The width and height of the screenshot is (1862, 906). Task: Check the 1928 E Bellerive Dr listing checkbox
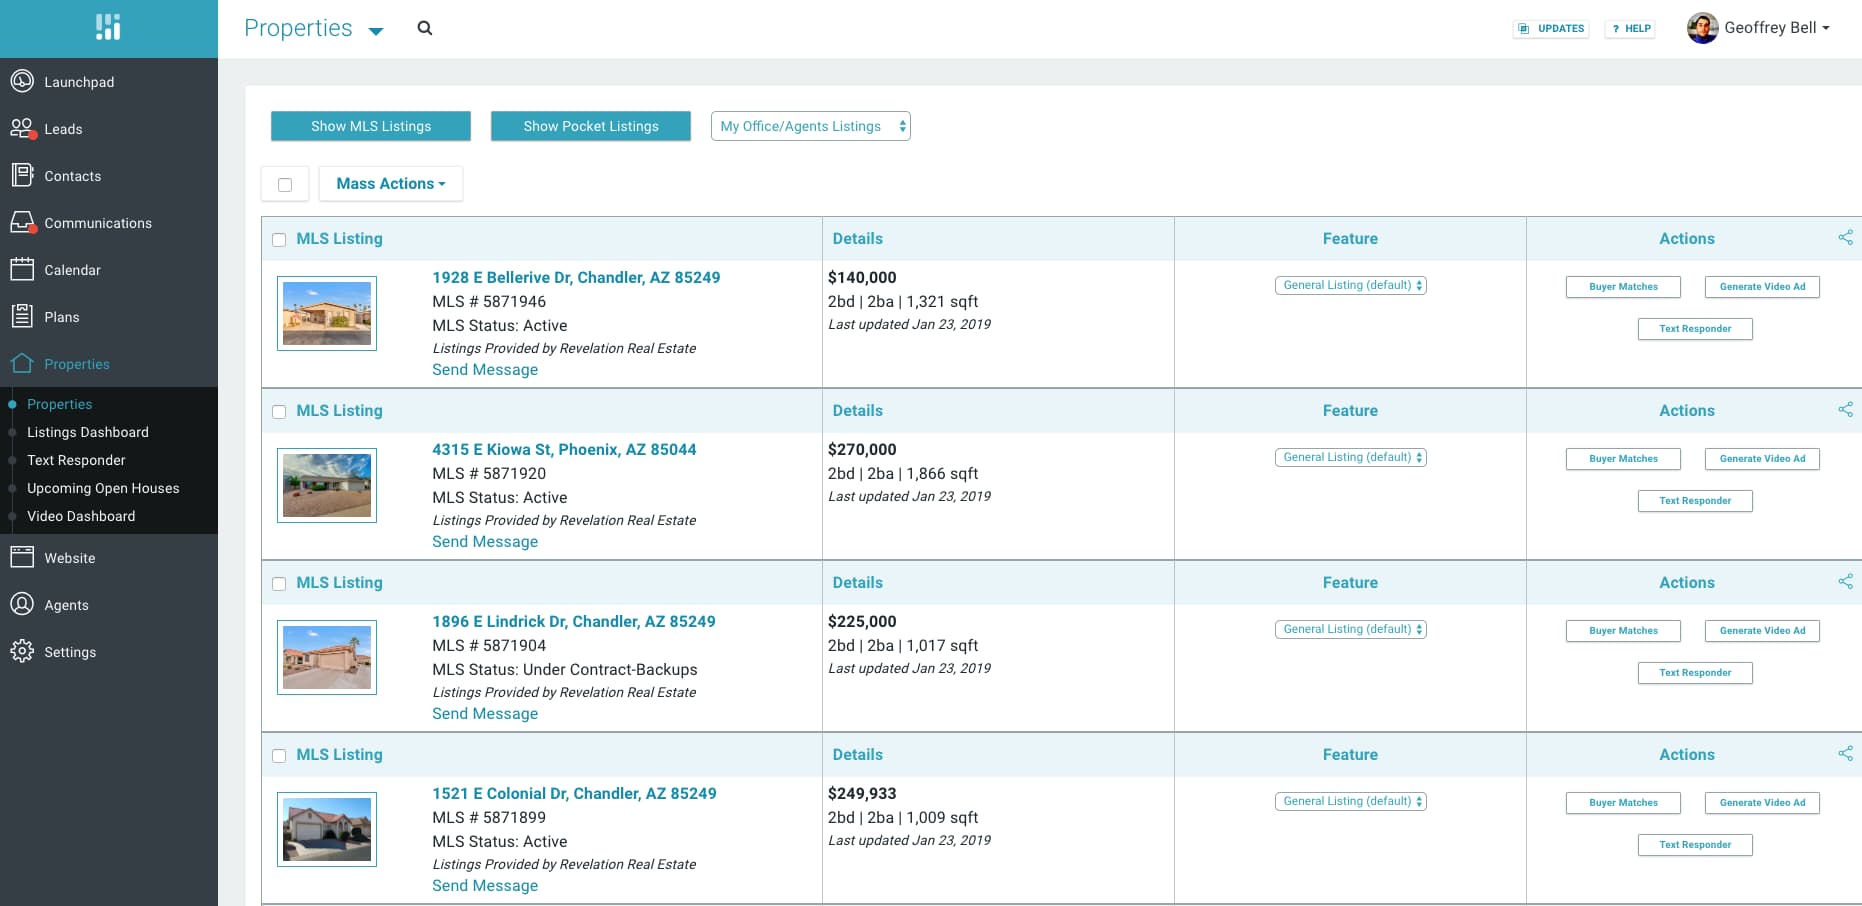279,240
